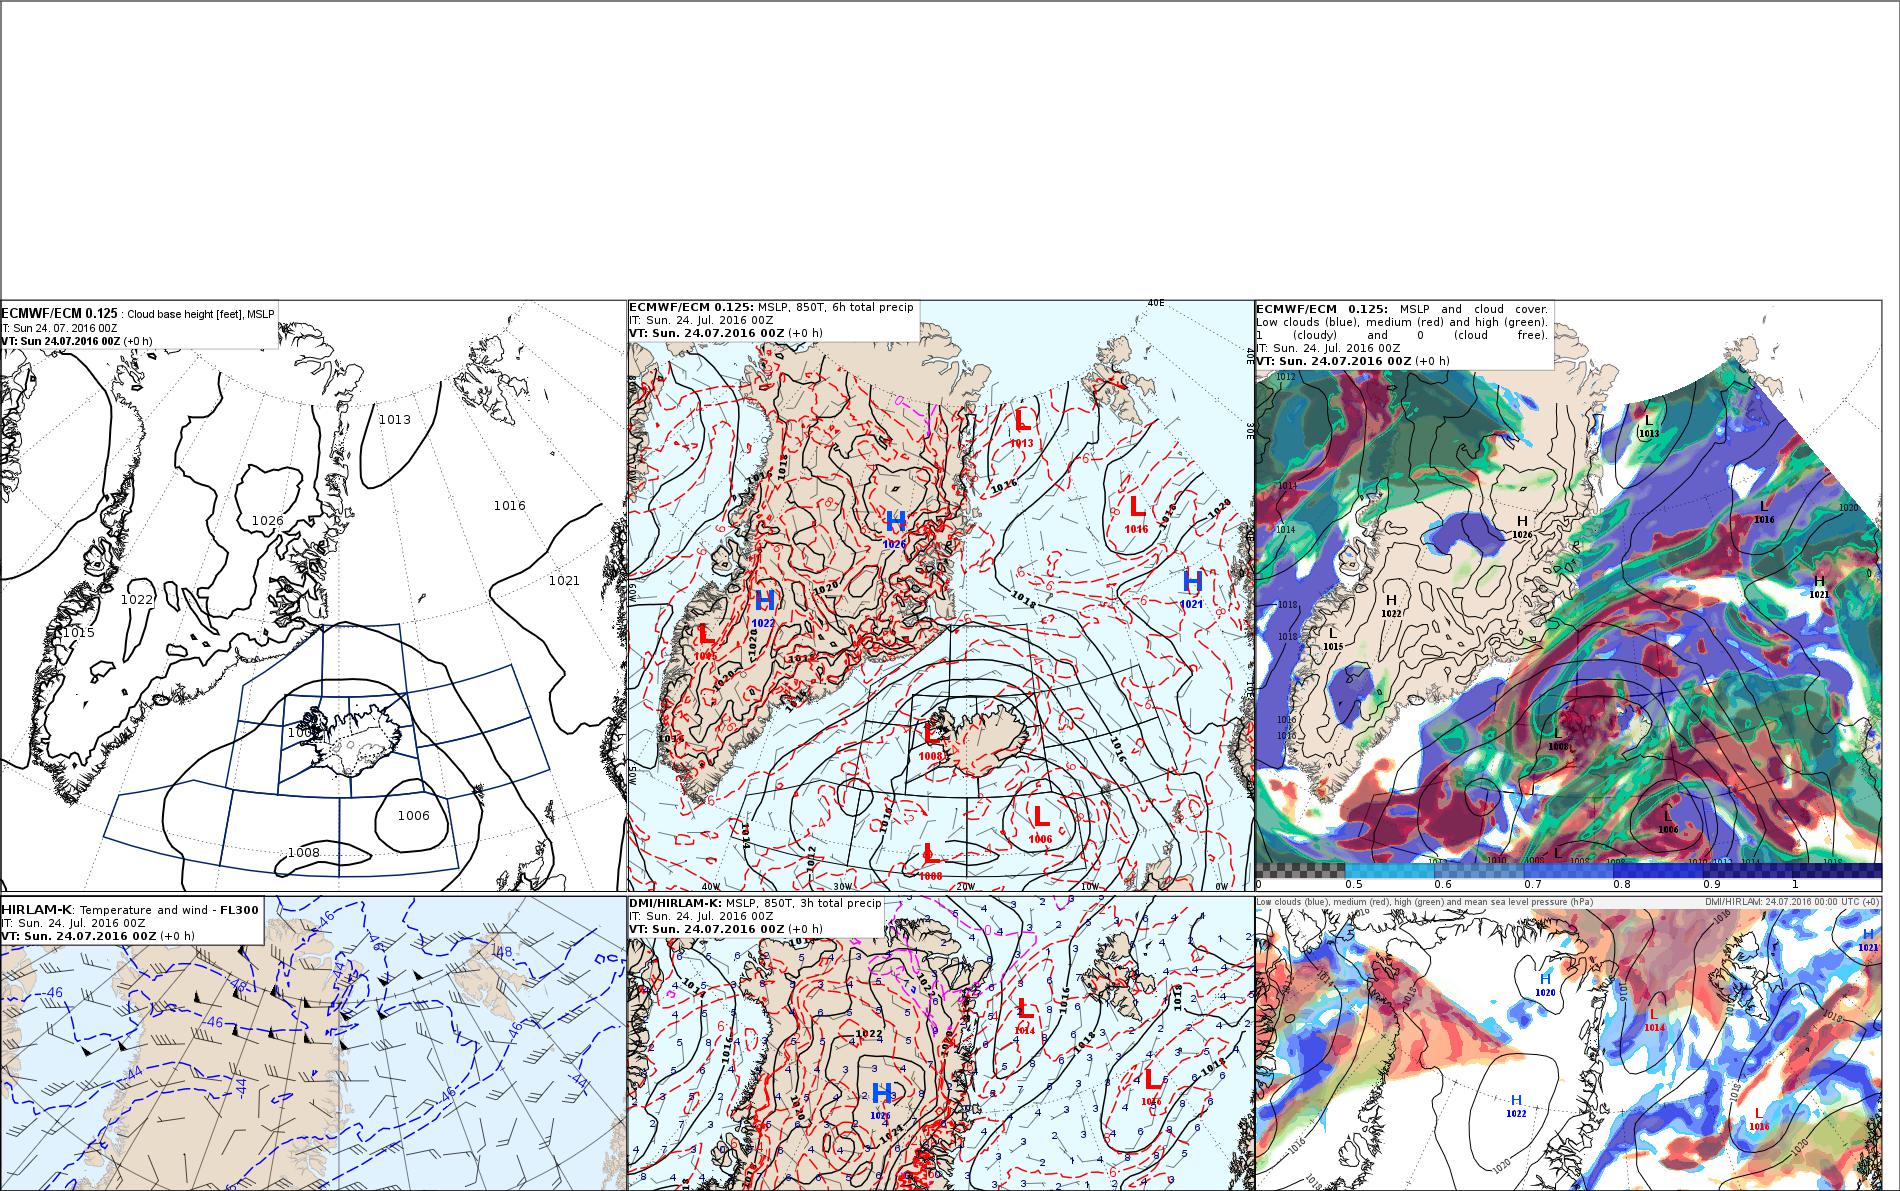Click H 1026 marker on ECMWF cloud cover map
Image resolution: width=1900 pixels, height=1191 pixels.
(1522, 527)
